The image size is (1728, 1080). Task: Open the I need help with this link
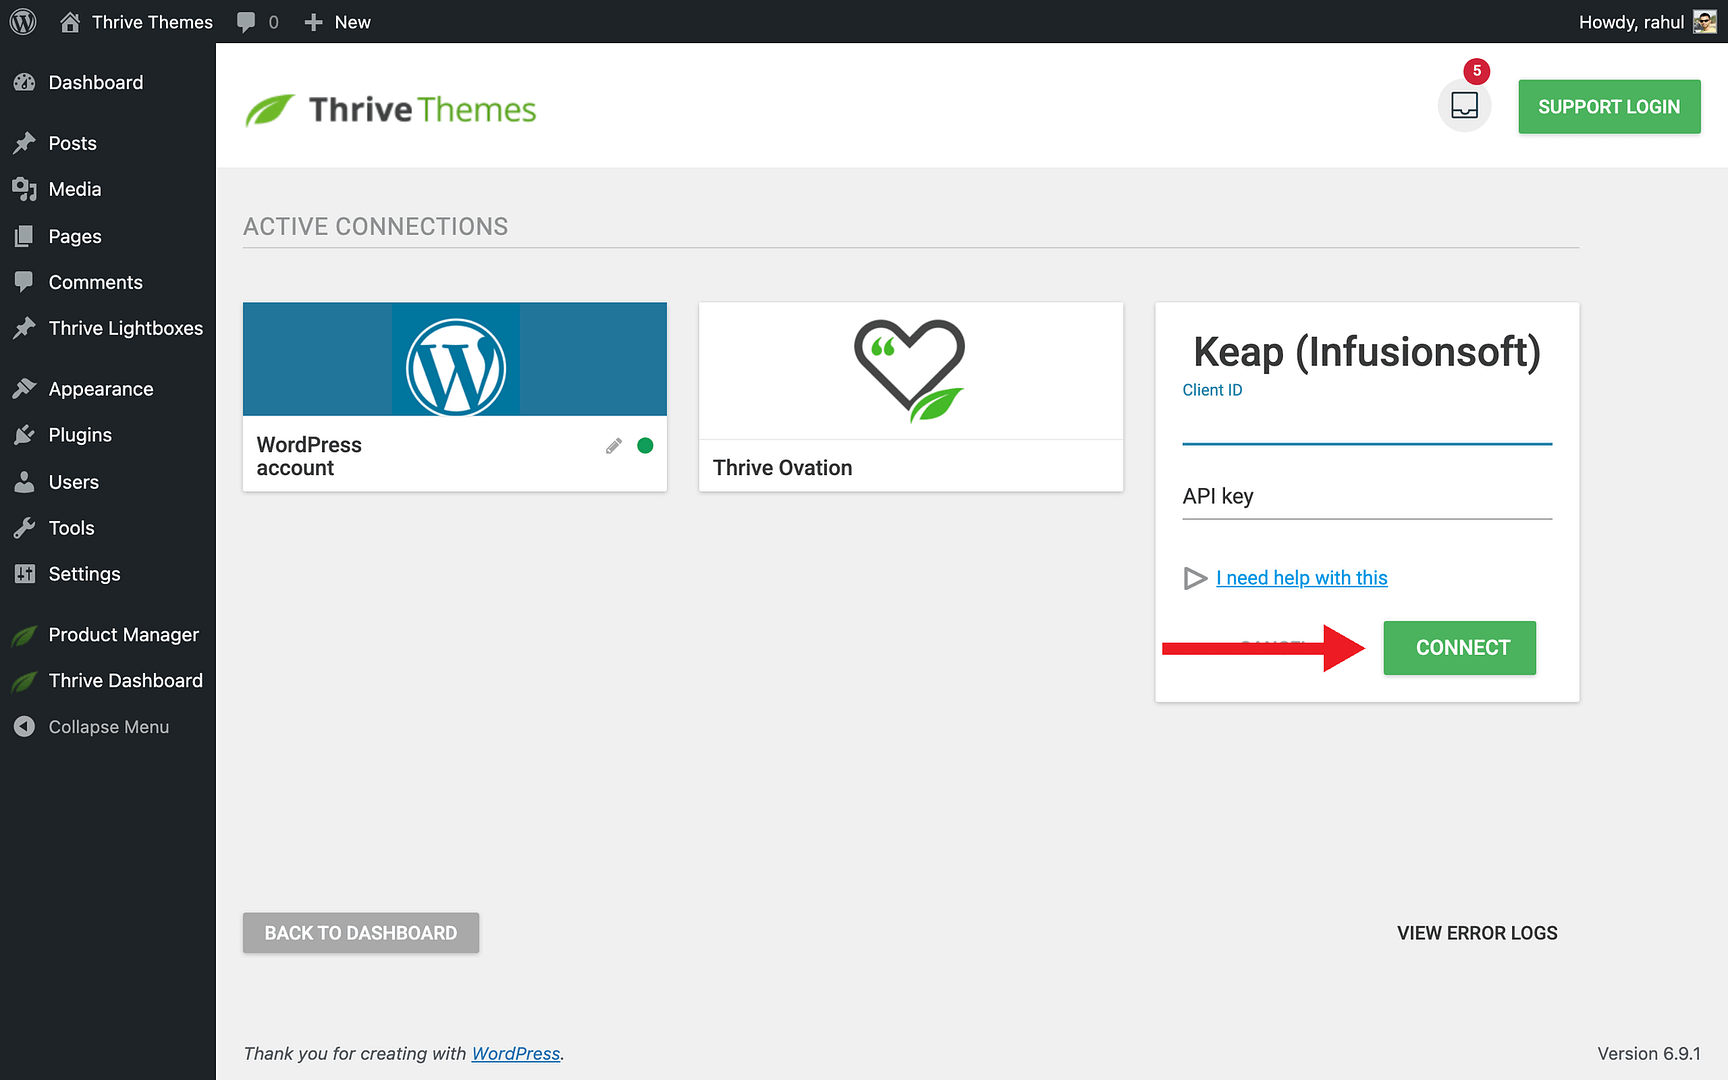[1301, 578]
